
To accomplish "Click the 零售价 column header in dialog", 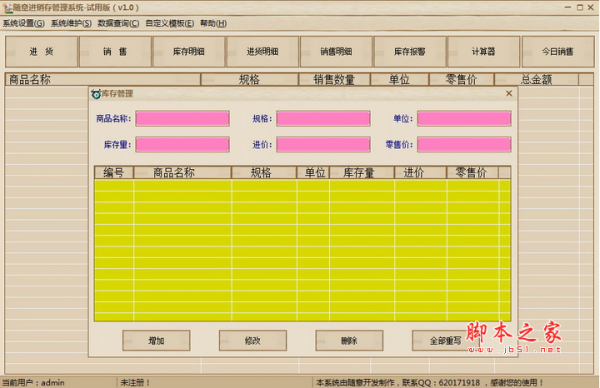I will (x=473, y=173).
